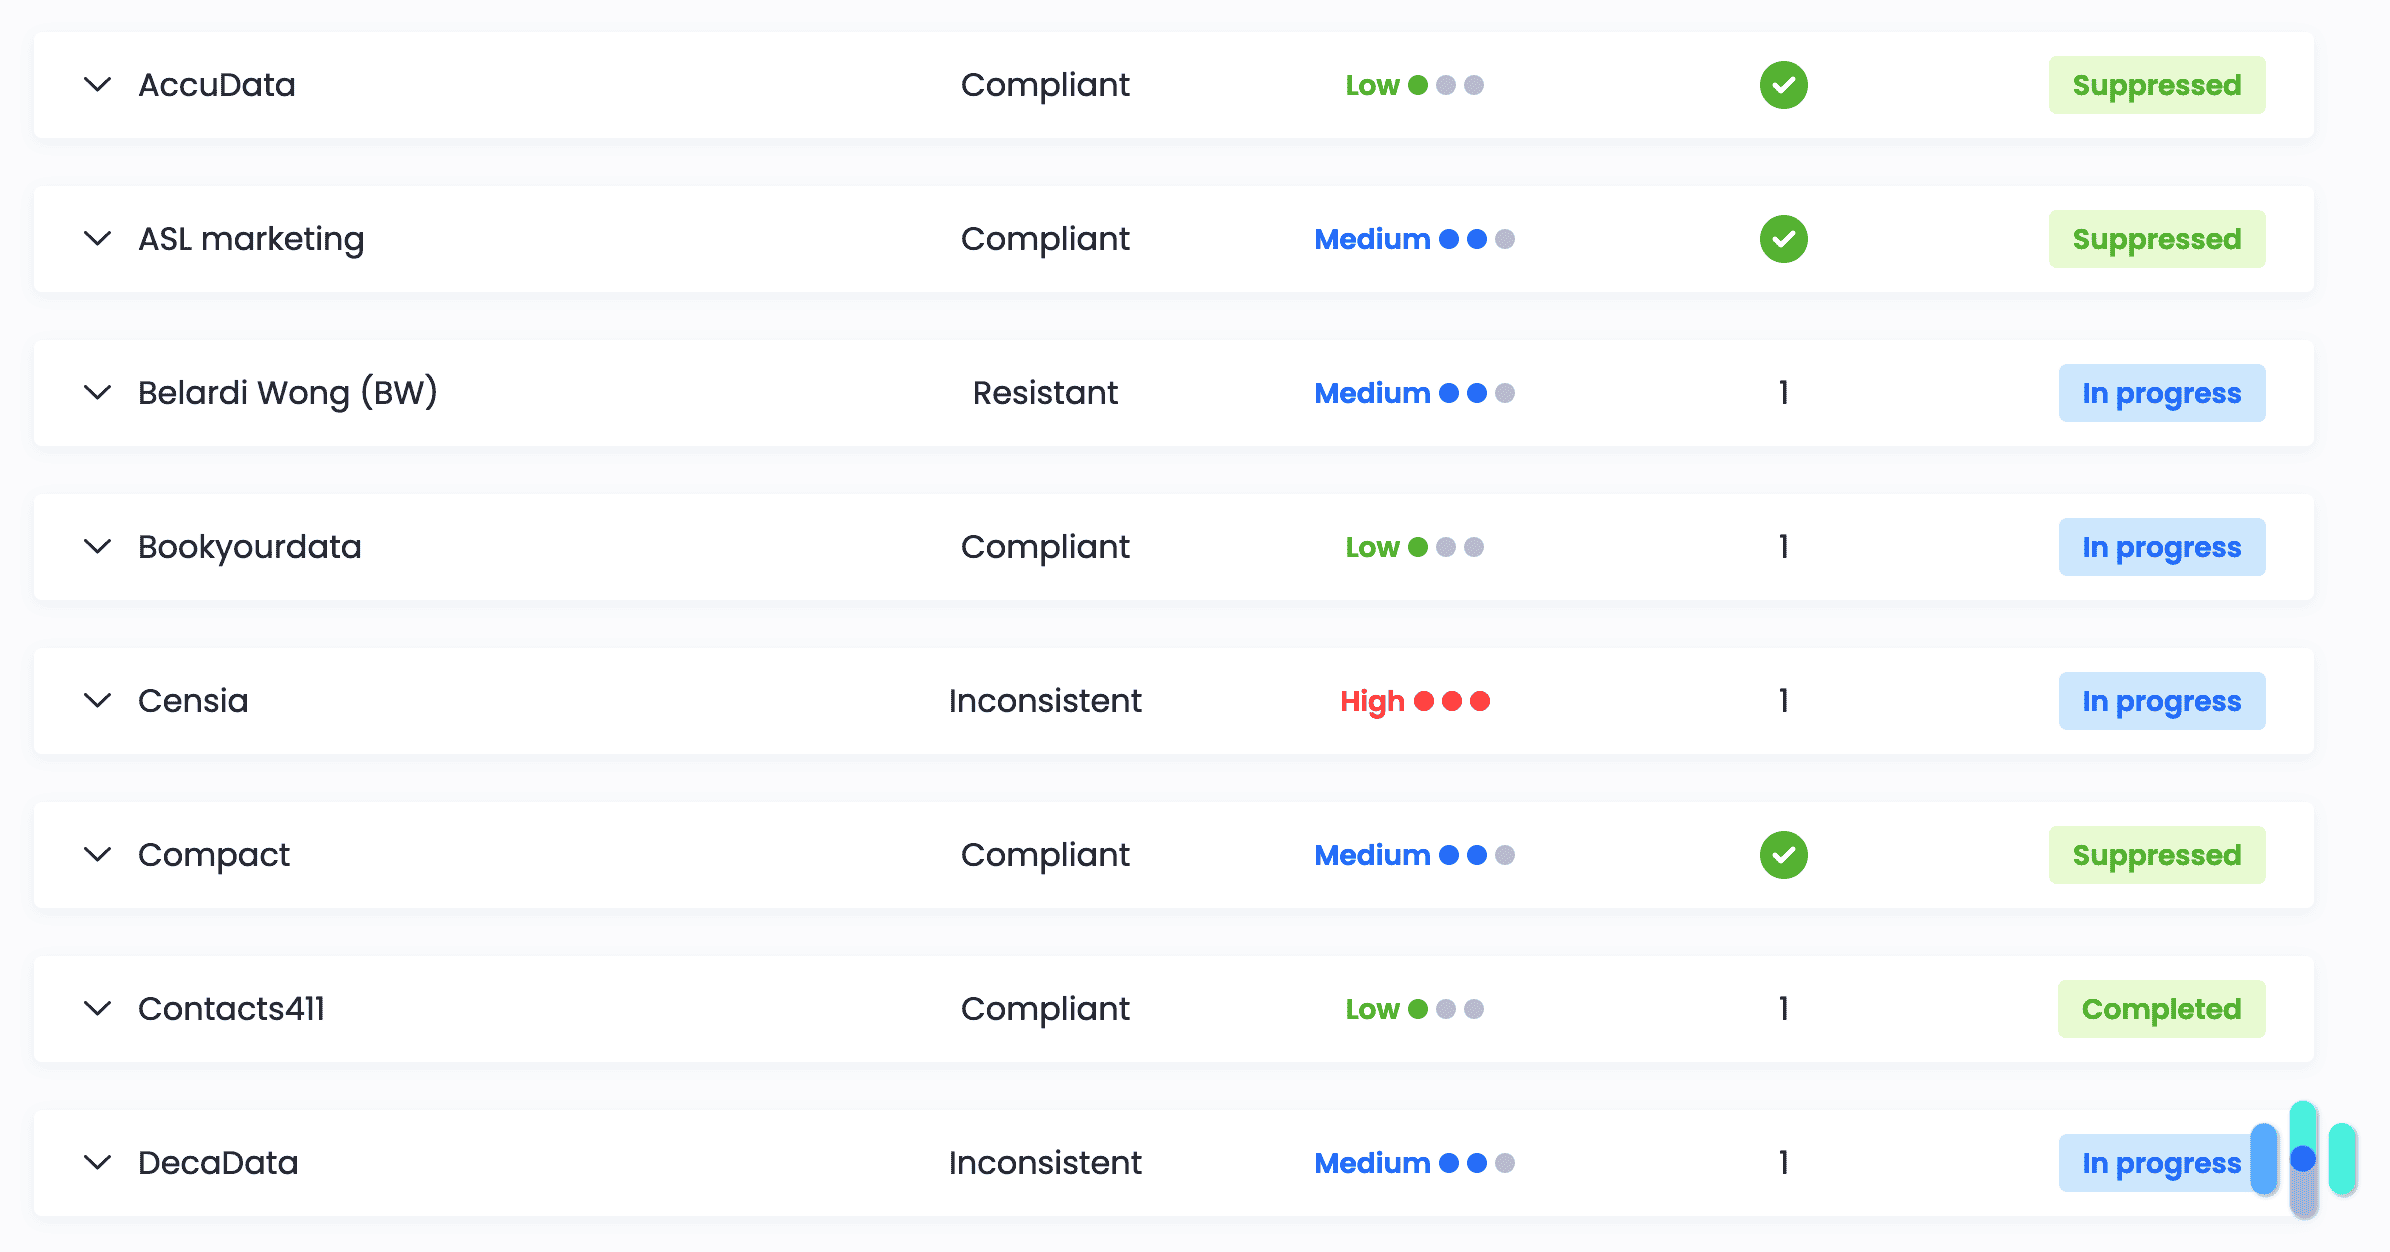This screenshot has height=1252, width=2390.
Task: Toggle the DecaData row chevron
Action: [x=97, y=1163]
